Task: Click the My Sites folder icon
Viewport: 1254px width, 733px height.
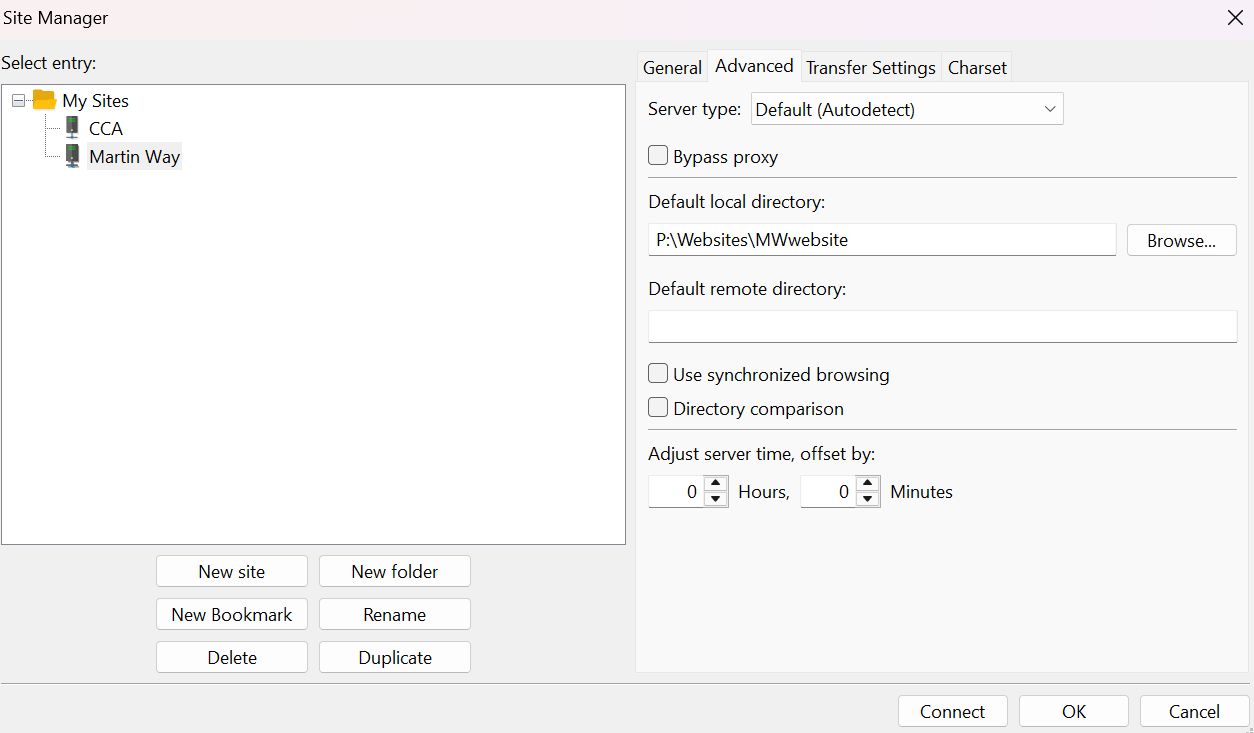Action: pos(44,100)
